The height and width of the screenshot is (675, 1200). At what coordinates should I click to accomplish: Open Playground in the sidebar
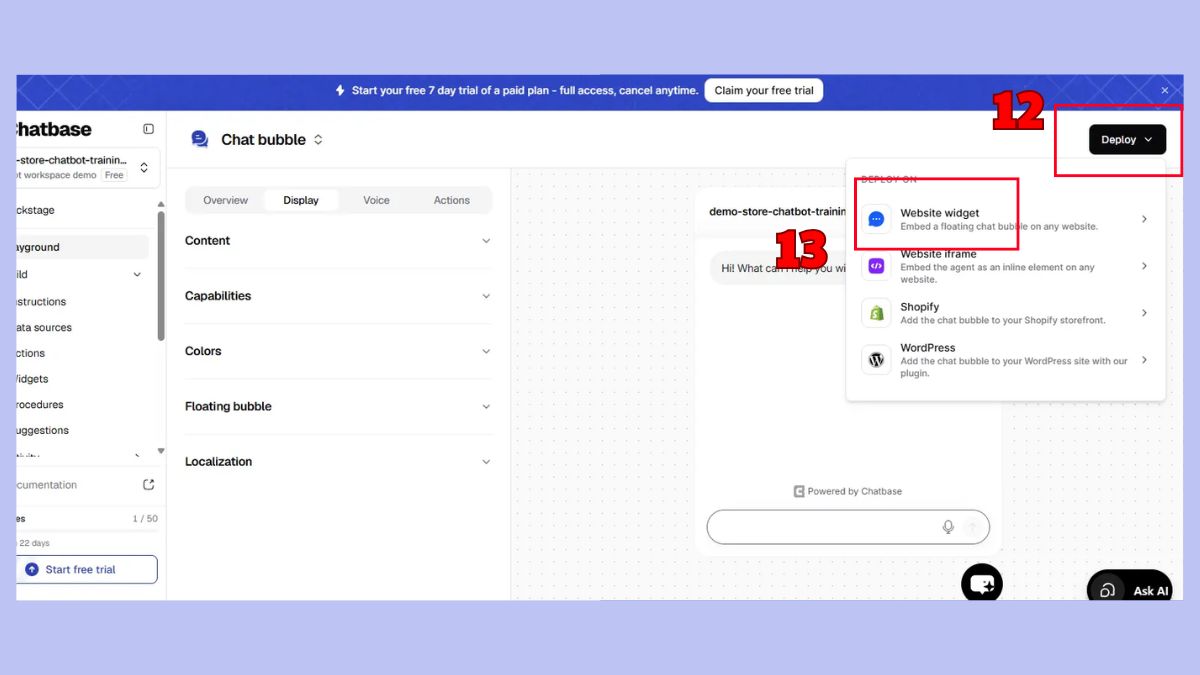pyautogui.click(x=82, y=247)
